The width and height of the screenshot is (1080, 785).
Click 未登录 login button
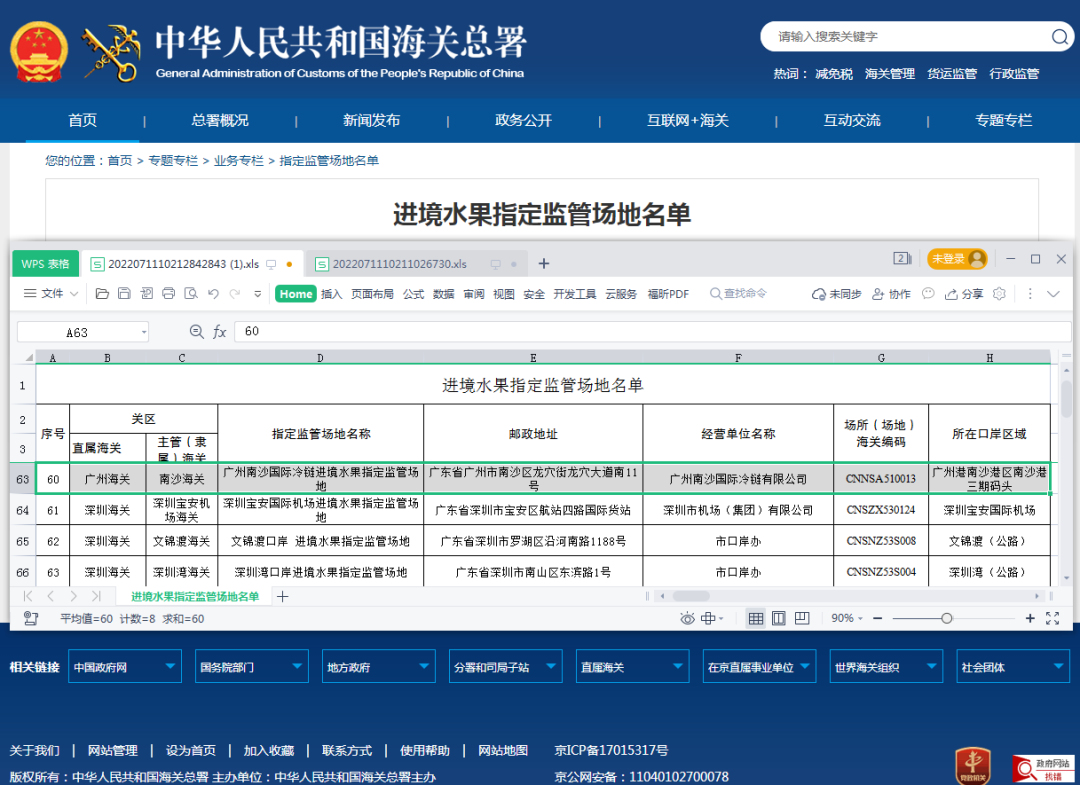(x=957, y=259)
